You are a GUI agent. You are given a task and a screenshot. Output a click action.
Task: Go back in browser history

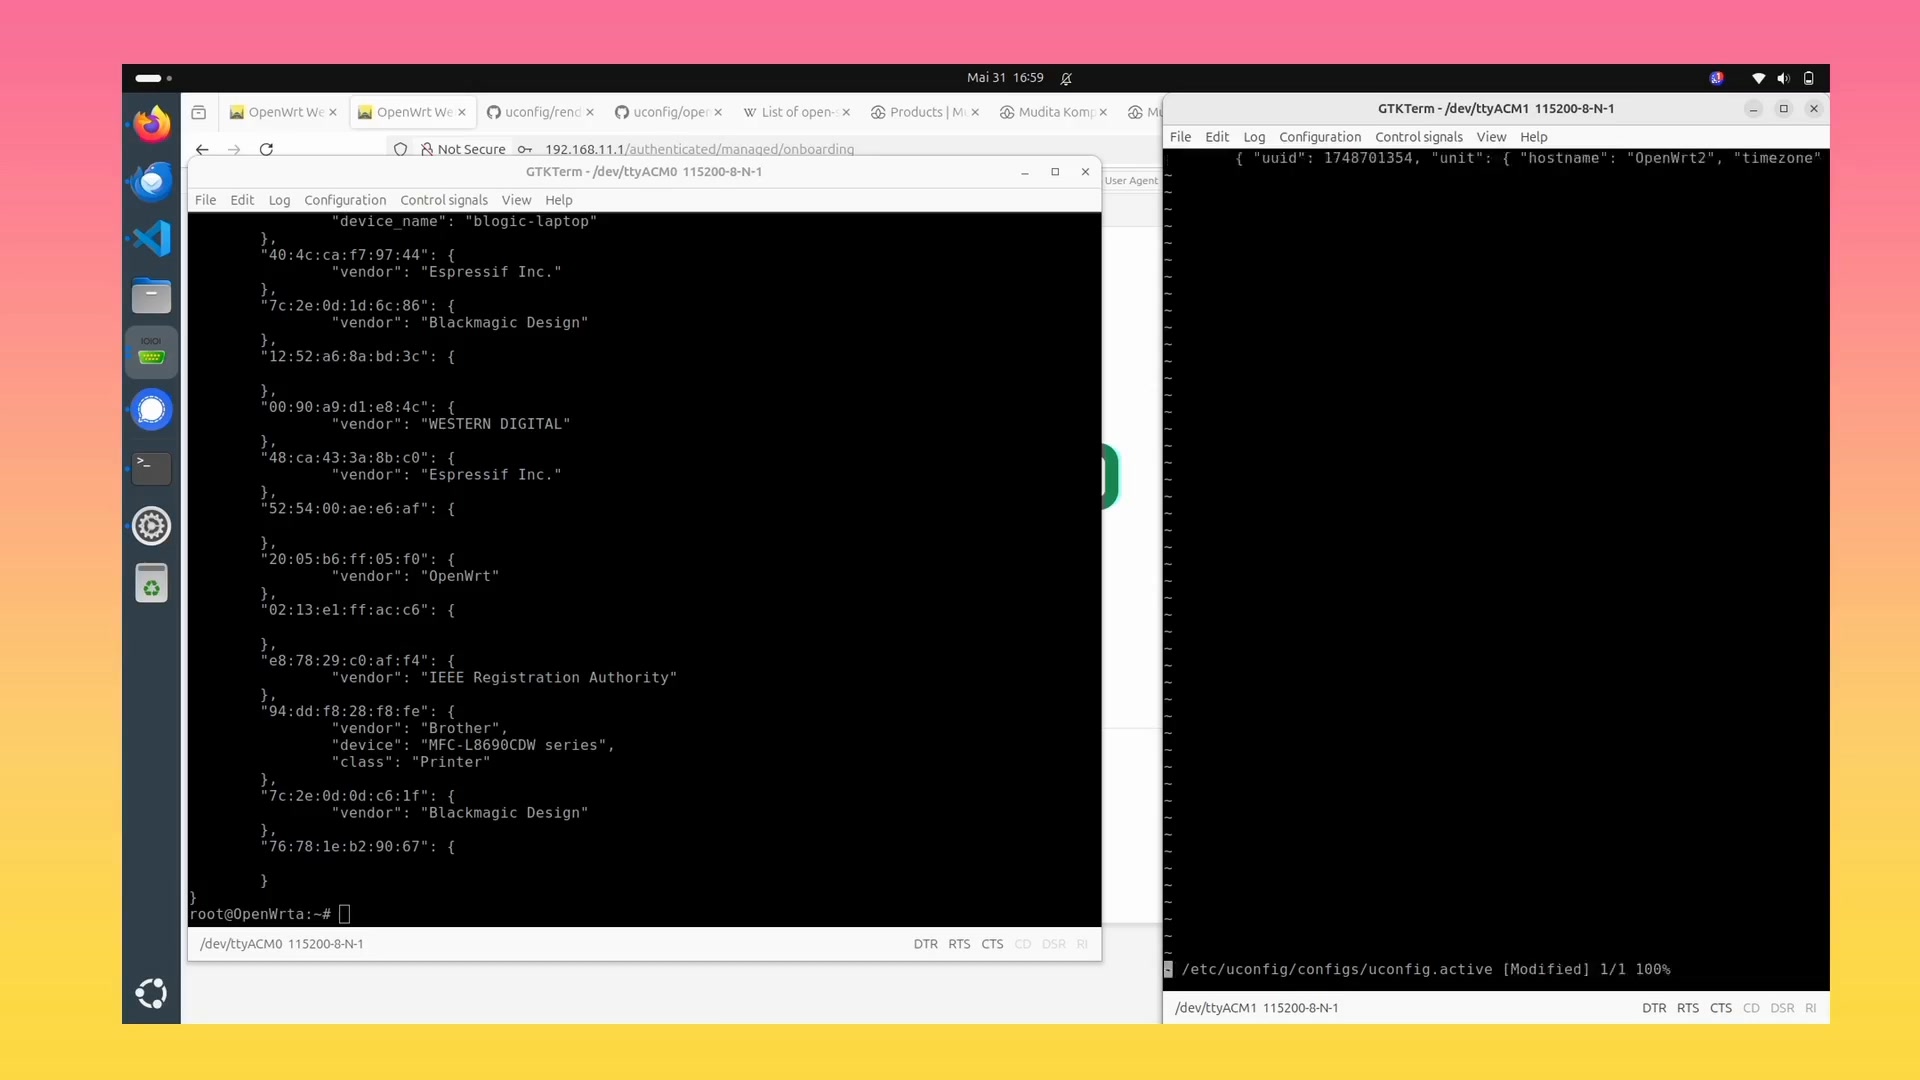pos(202,149)
